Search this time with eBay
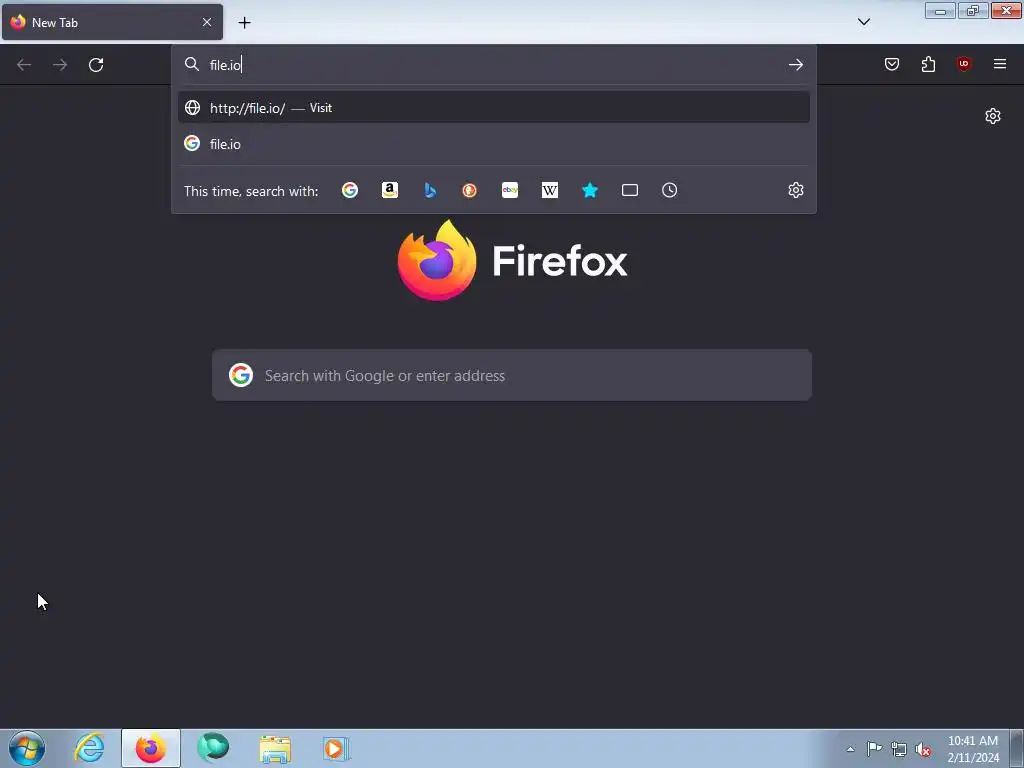The height and width of the screenshot is (768, 1024). pos(510,190)
